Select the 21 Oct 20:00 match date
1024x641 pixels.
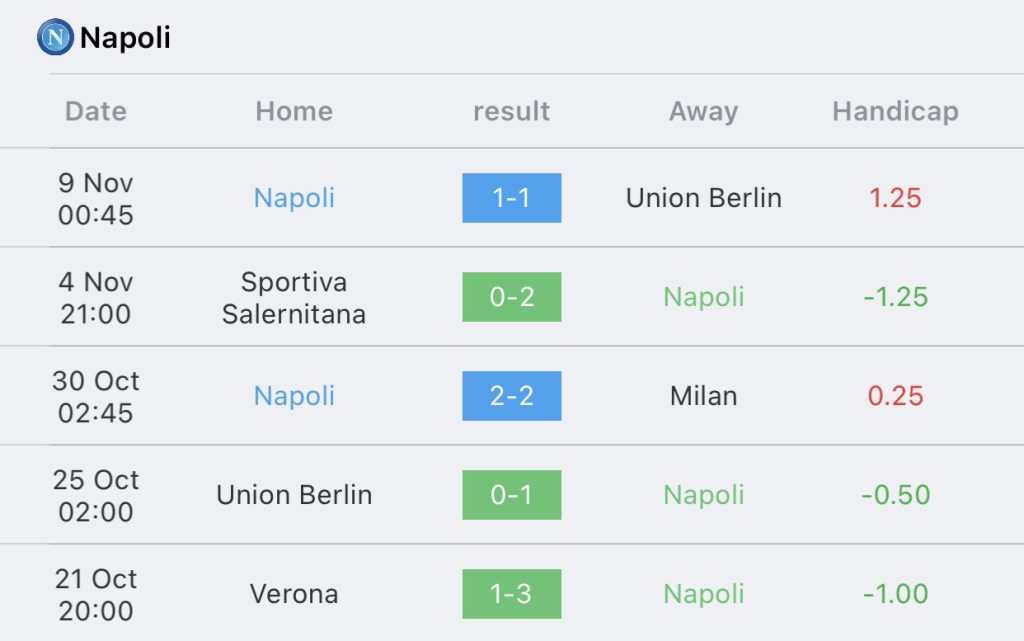(96, 594)
